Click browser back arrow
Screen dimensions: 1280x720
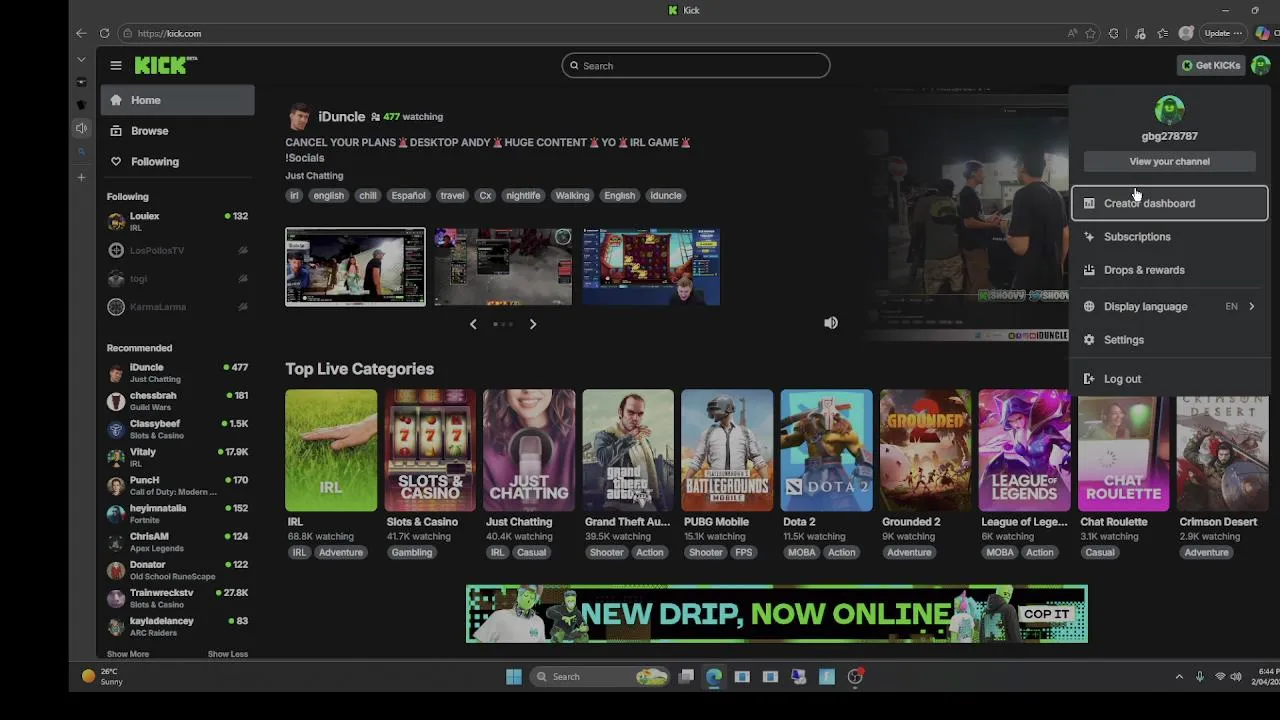coord(81,33)
